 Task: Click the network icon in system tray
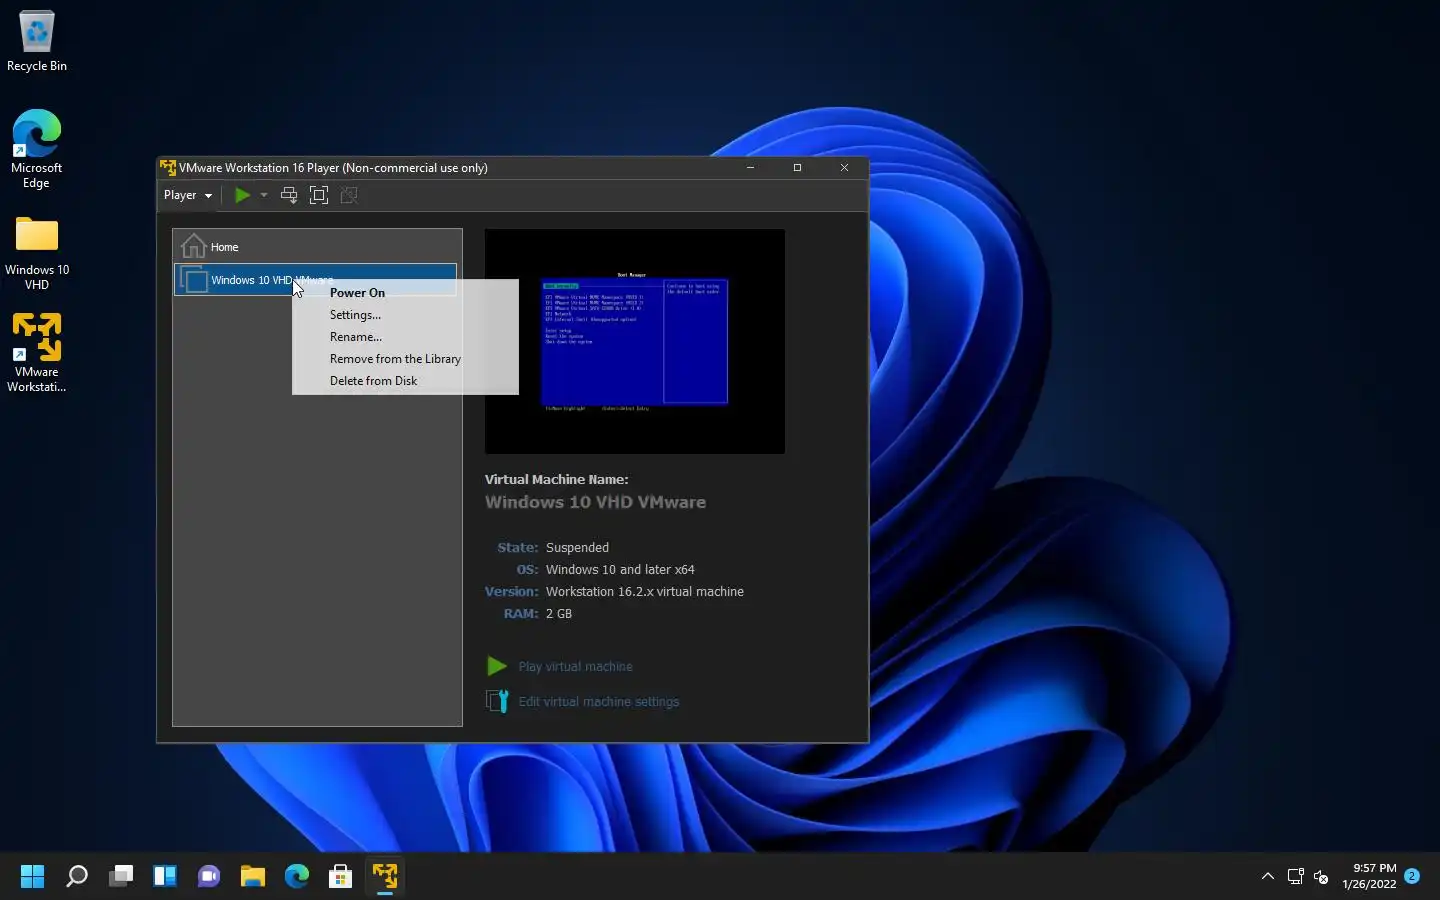click(x=1296, y=877)
